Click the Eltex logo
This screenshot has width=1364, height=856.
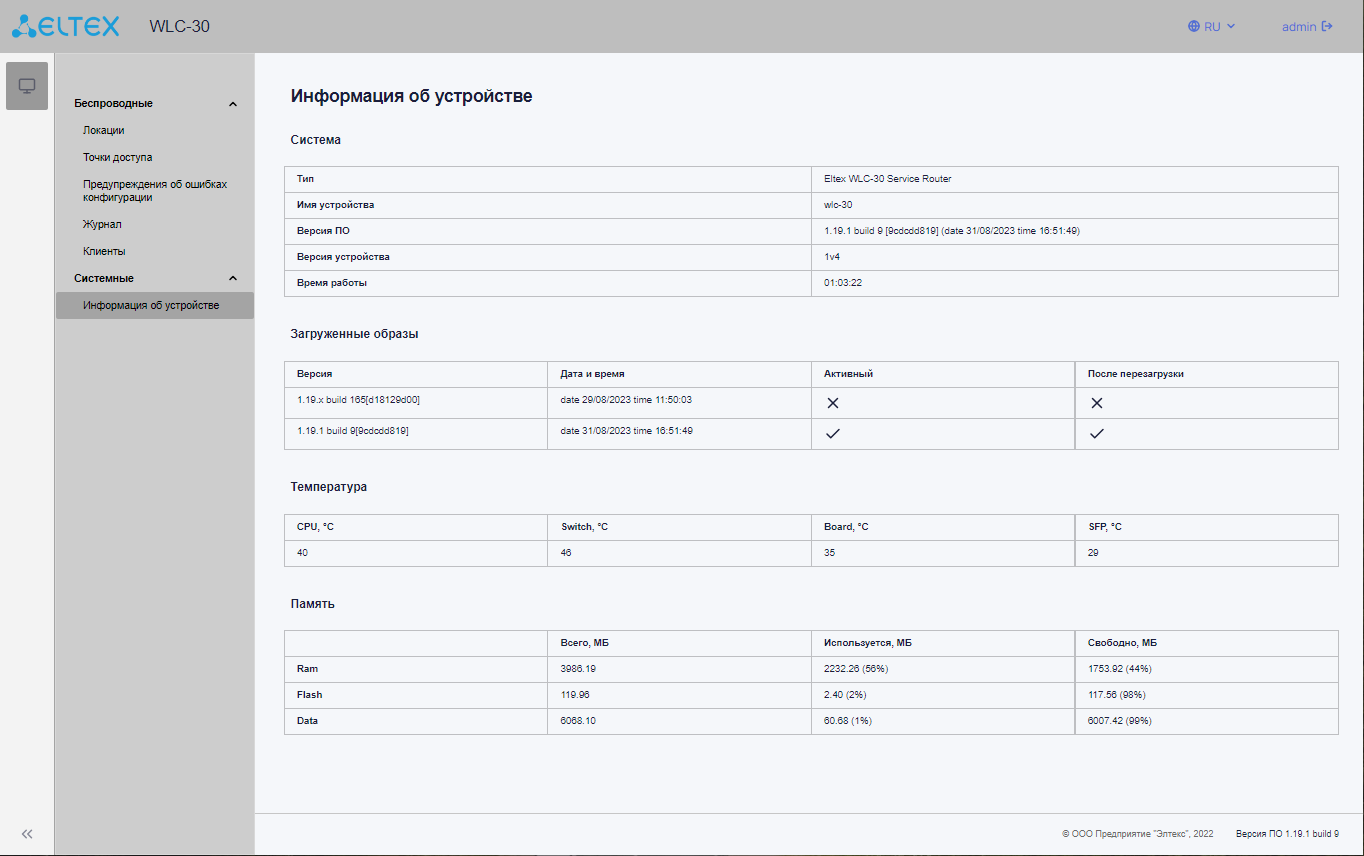click(66, 26)
